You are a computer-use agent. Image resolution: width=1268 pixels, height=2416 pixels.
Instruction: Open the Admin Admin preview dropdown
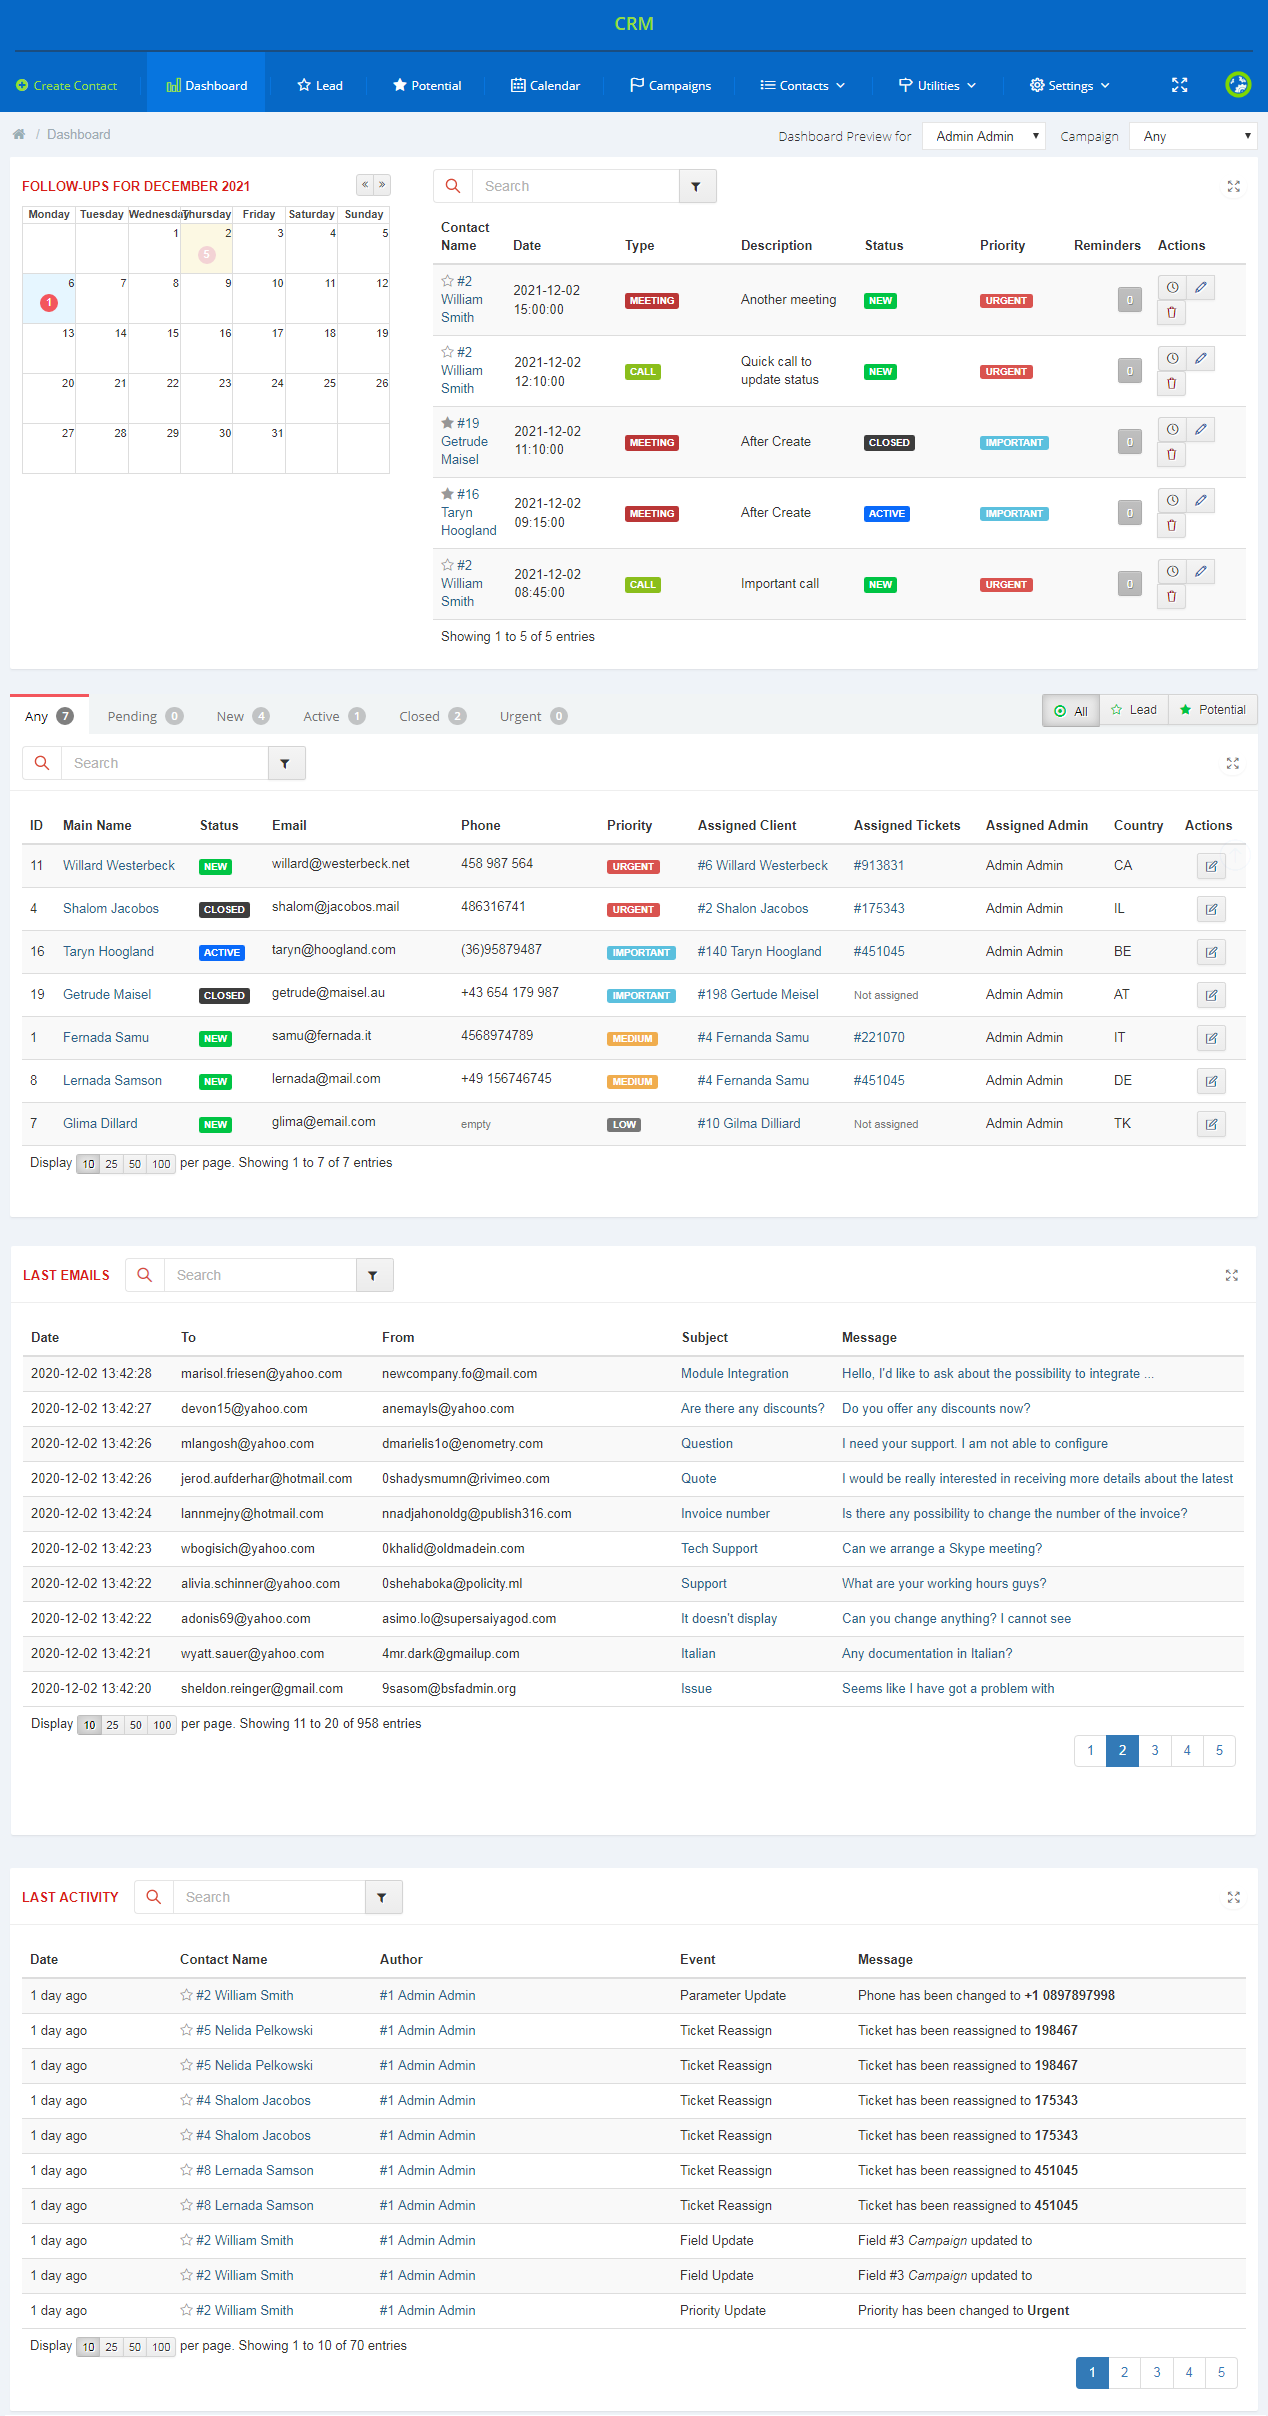(x=984, y=136)
